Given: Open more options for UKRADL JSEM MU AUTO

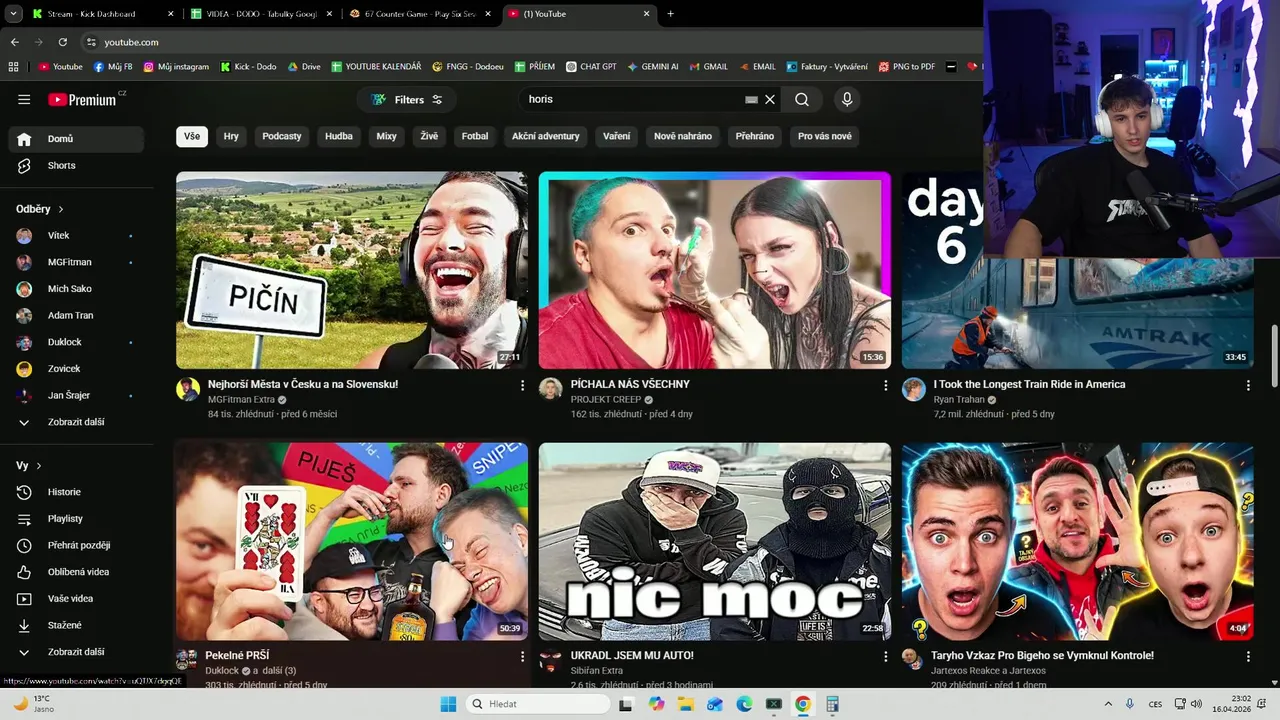Looking at the screenshot, I should click(885, 656).
